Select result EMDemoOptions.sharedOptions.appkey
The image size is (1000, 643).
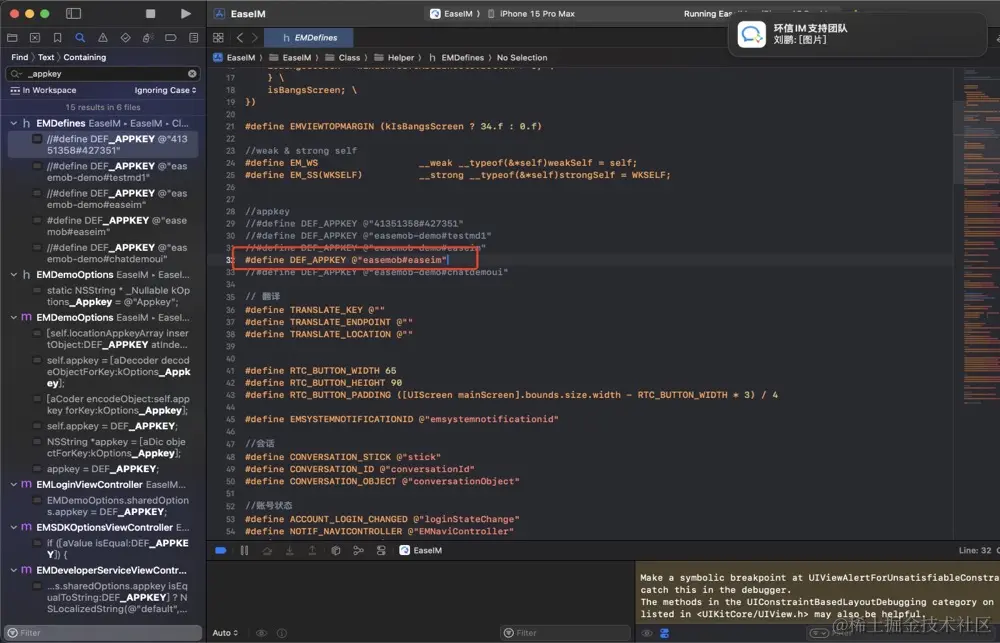pos(103,506)
